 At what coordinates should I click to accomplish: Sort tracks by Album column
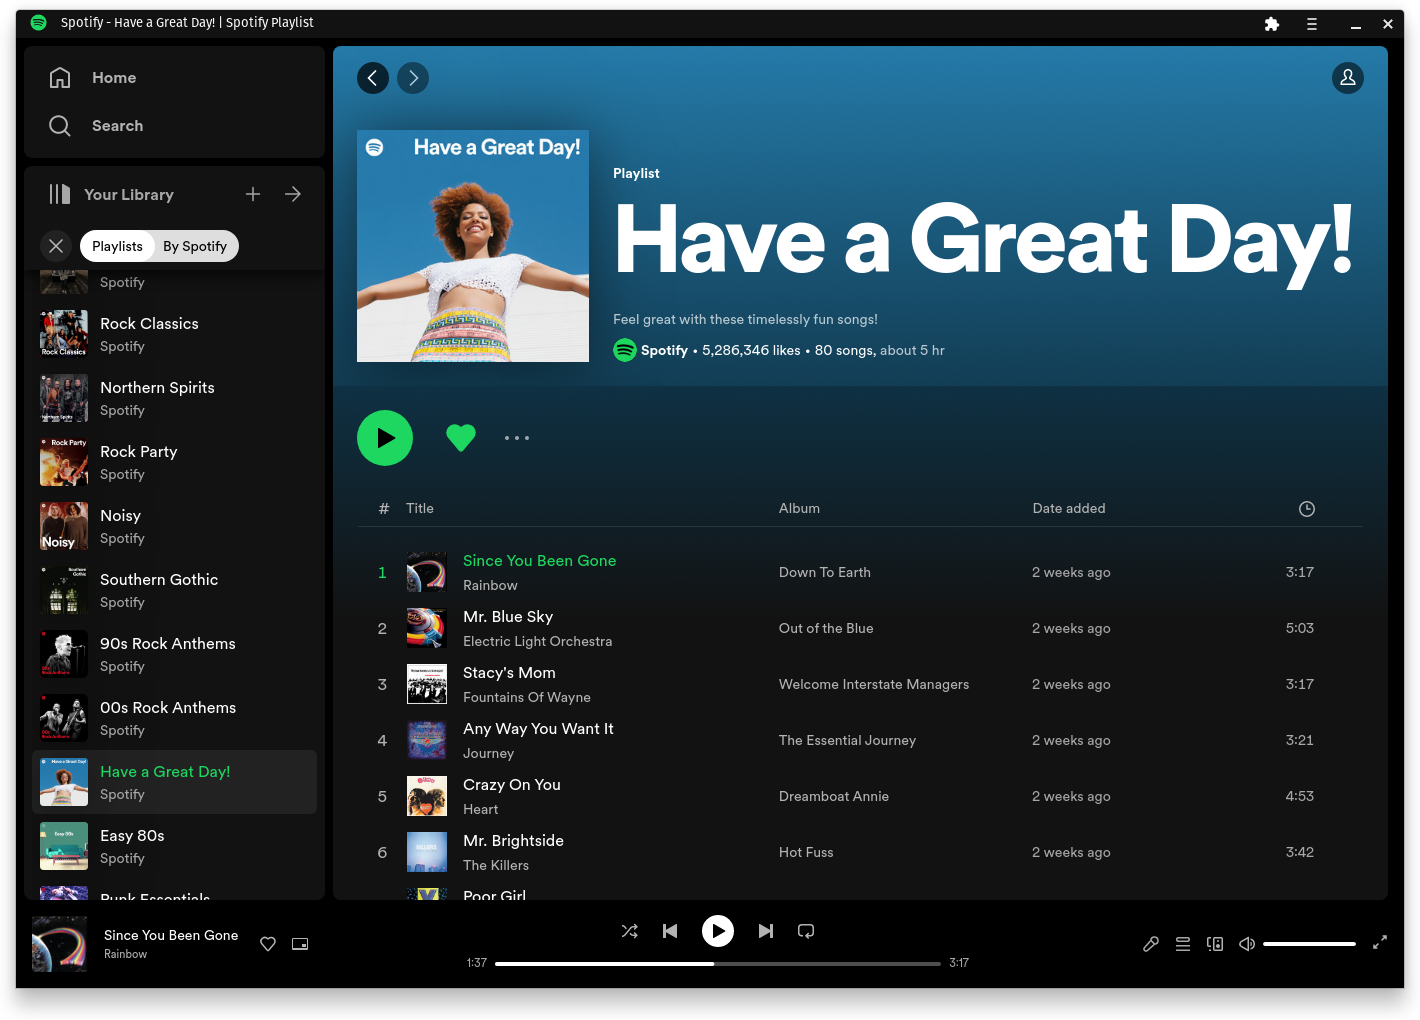coord(799,509)
